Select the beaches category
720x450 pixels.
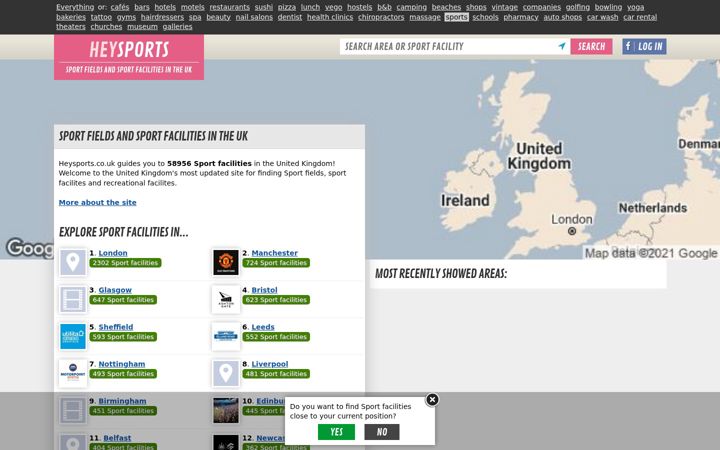[446, 7]
